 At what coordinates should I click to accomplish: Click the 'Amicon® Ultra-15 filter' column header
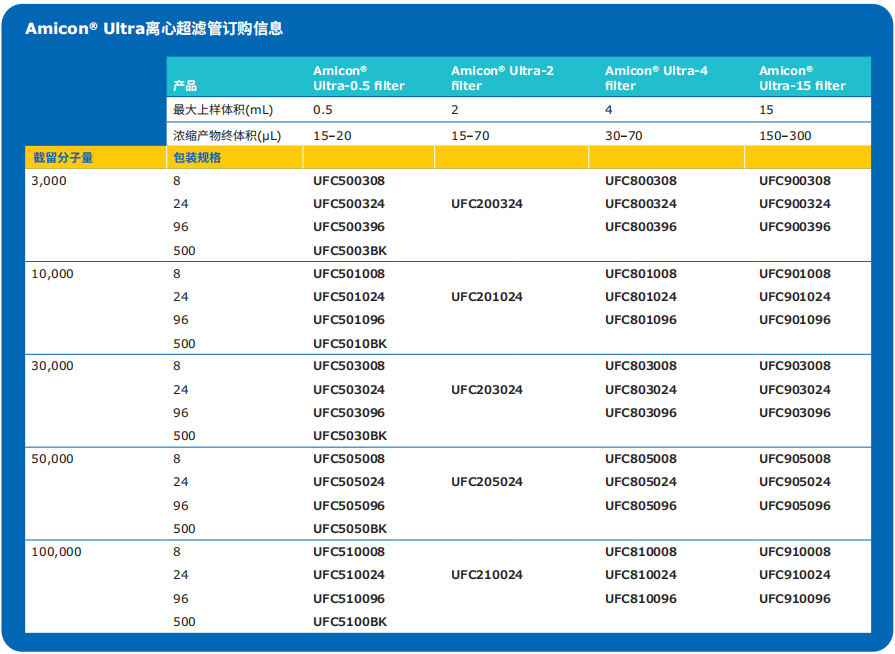(x=802, y=78)
